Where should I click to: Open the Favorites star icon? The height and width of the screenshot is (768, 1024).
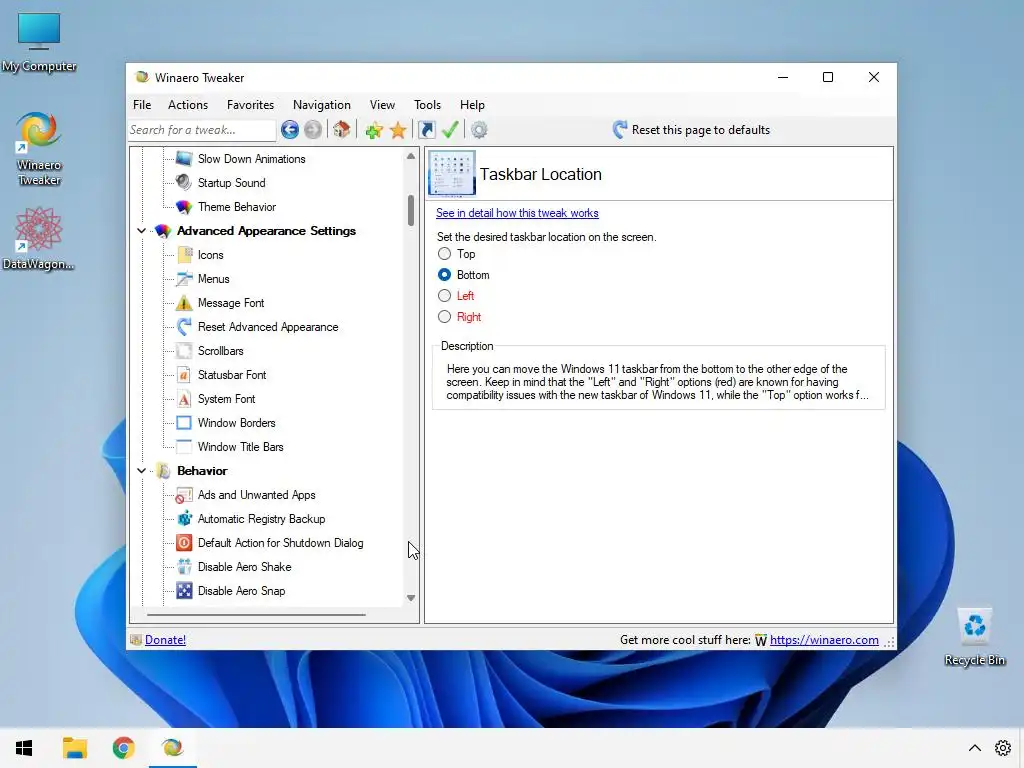(398, 130)
